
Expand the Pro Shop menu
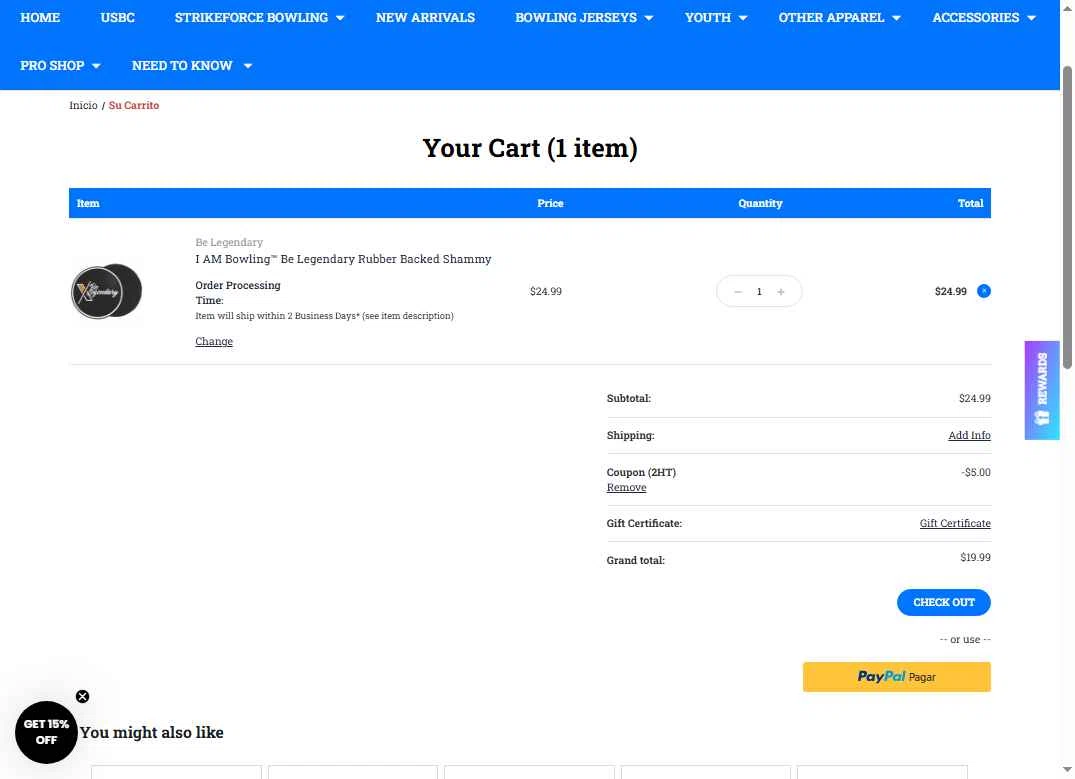[60, 65]
